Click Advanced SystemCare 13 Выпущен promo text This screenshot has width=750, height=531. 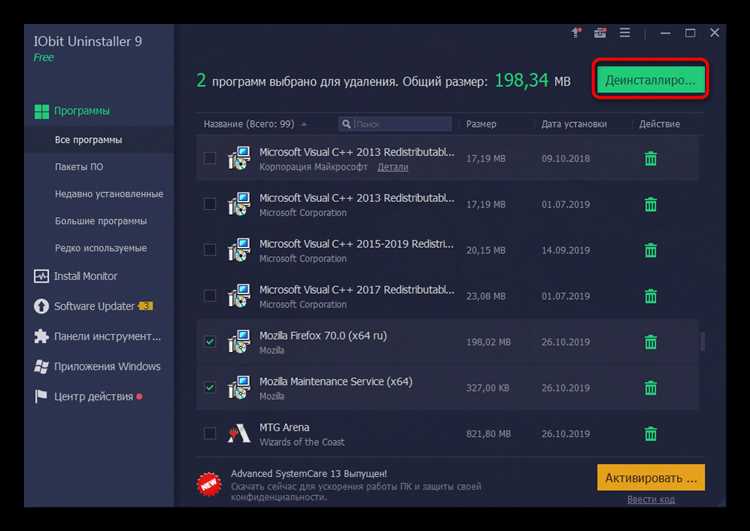309,474
